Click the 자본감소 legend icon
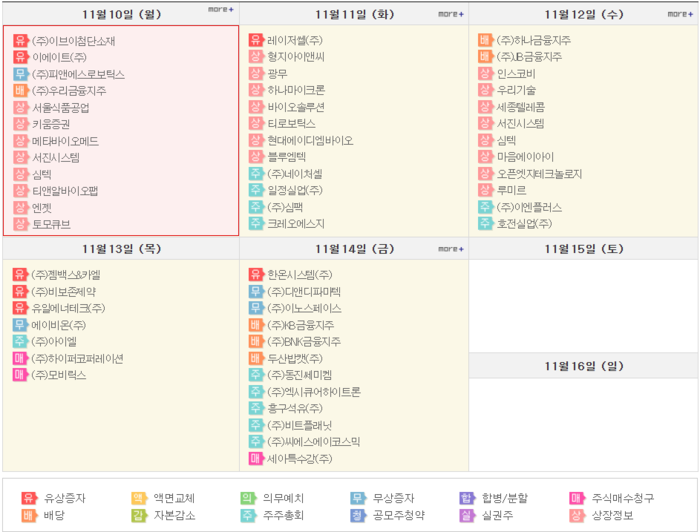Viewport: 700px width, 532px height. point(139,515)
